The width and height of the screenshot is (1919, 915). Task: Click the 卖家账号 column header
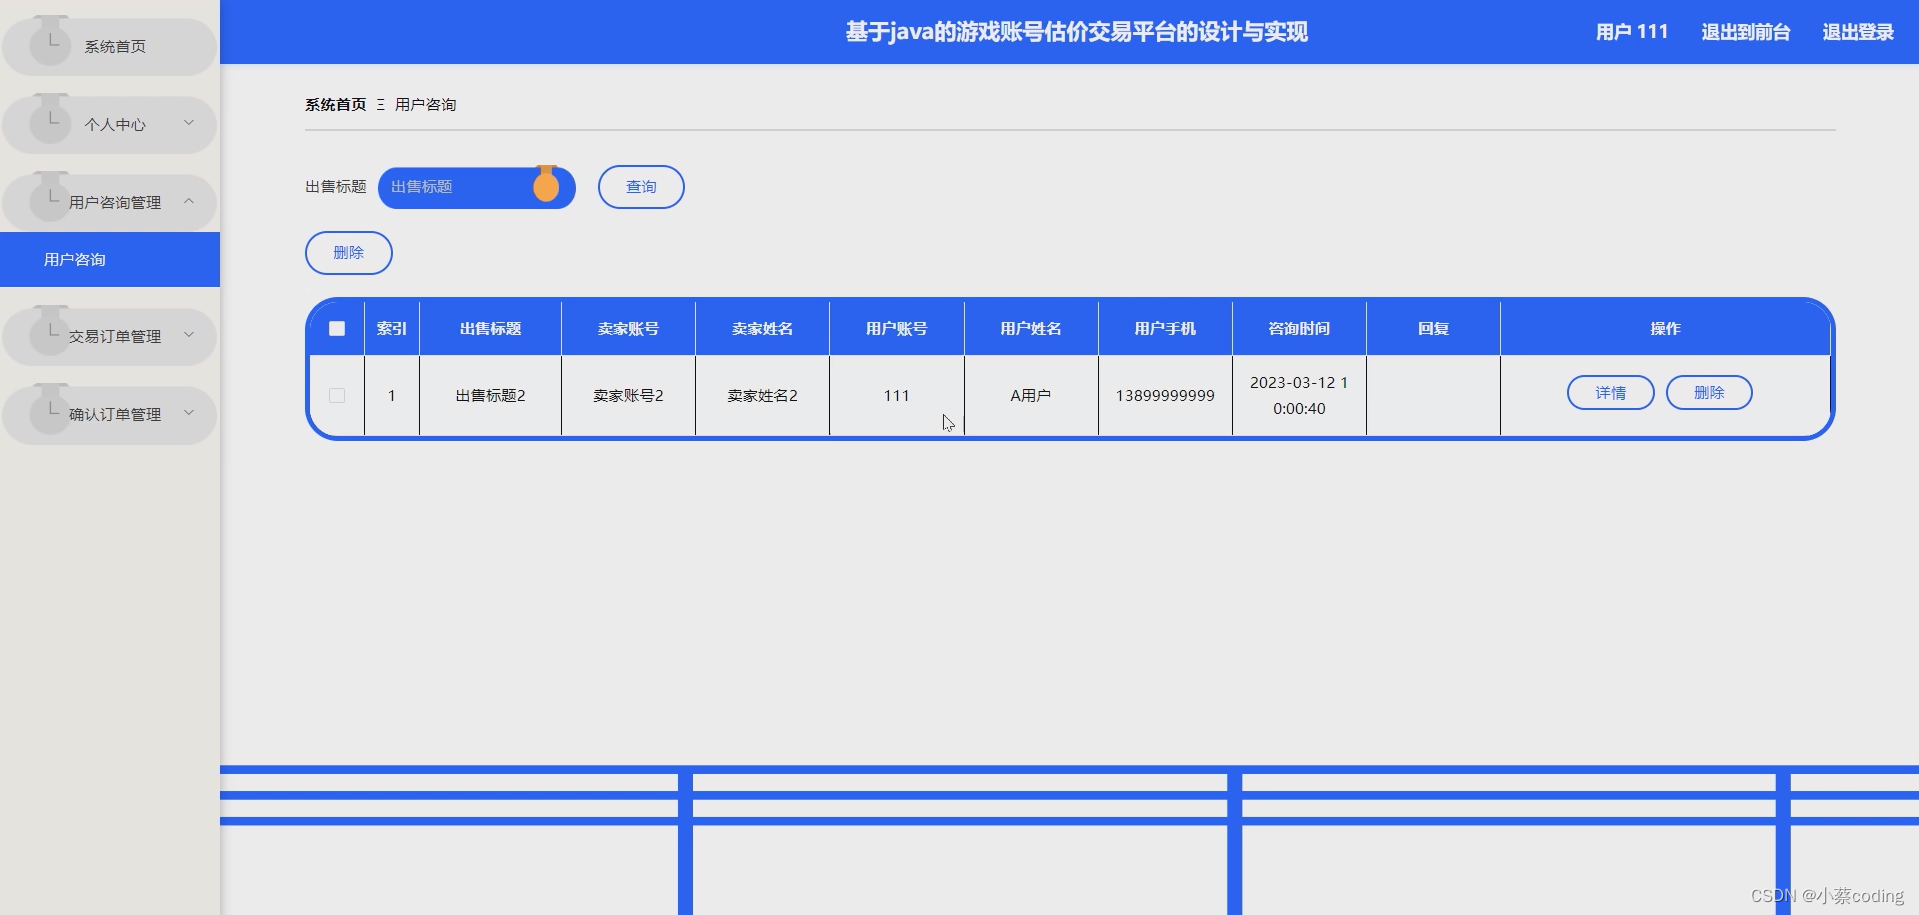click(628, 328)
